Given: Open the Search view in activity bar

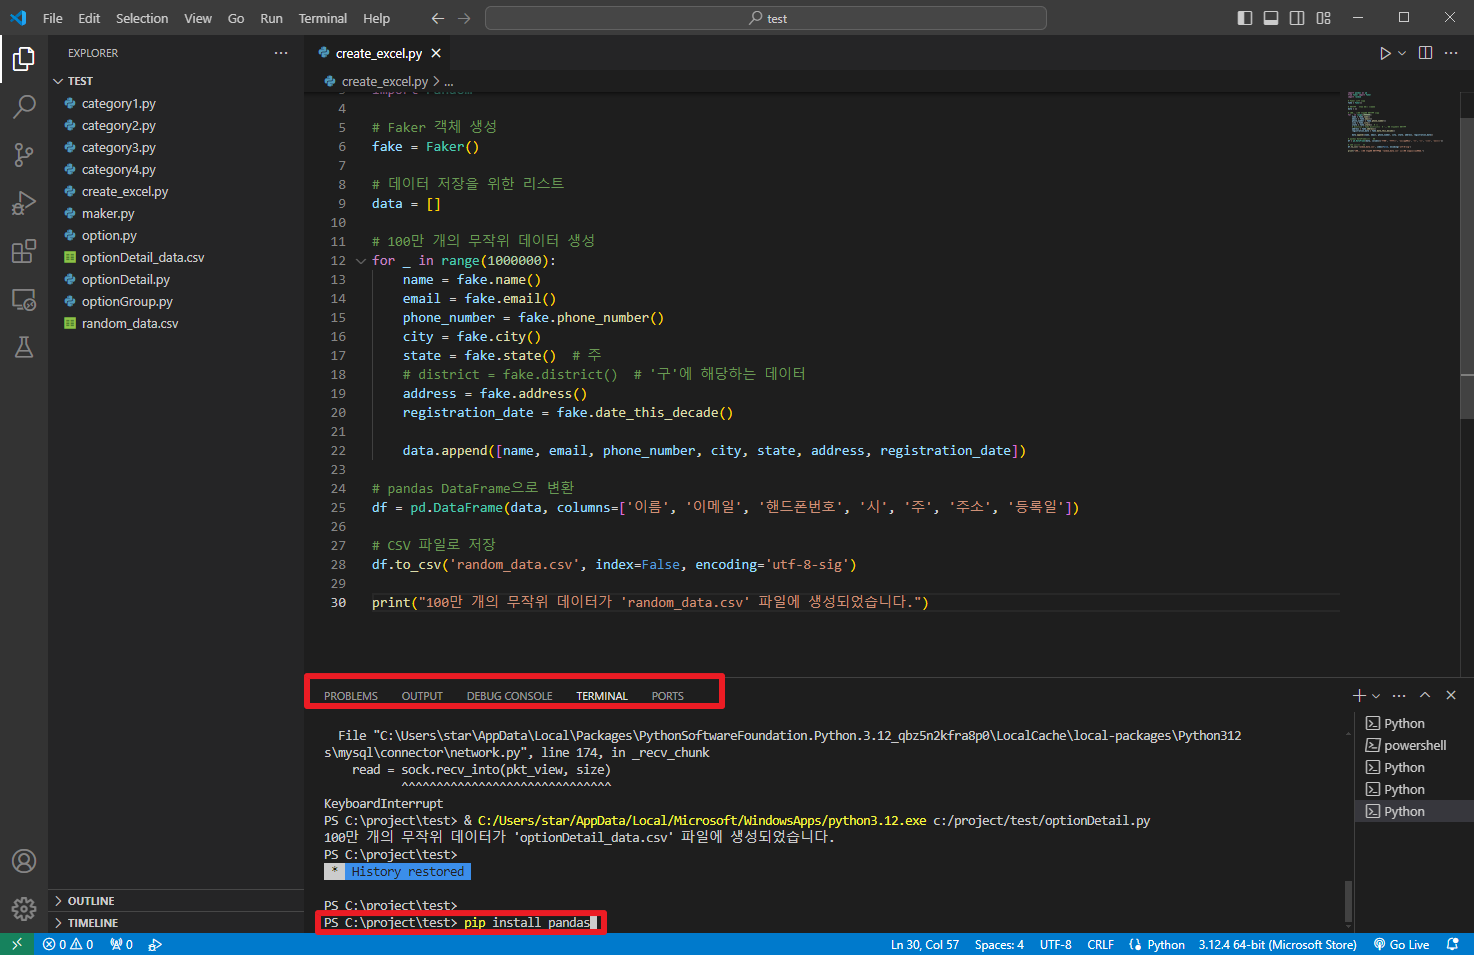Looking at the screenshot, I should point(24,107).
